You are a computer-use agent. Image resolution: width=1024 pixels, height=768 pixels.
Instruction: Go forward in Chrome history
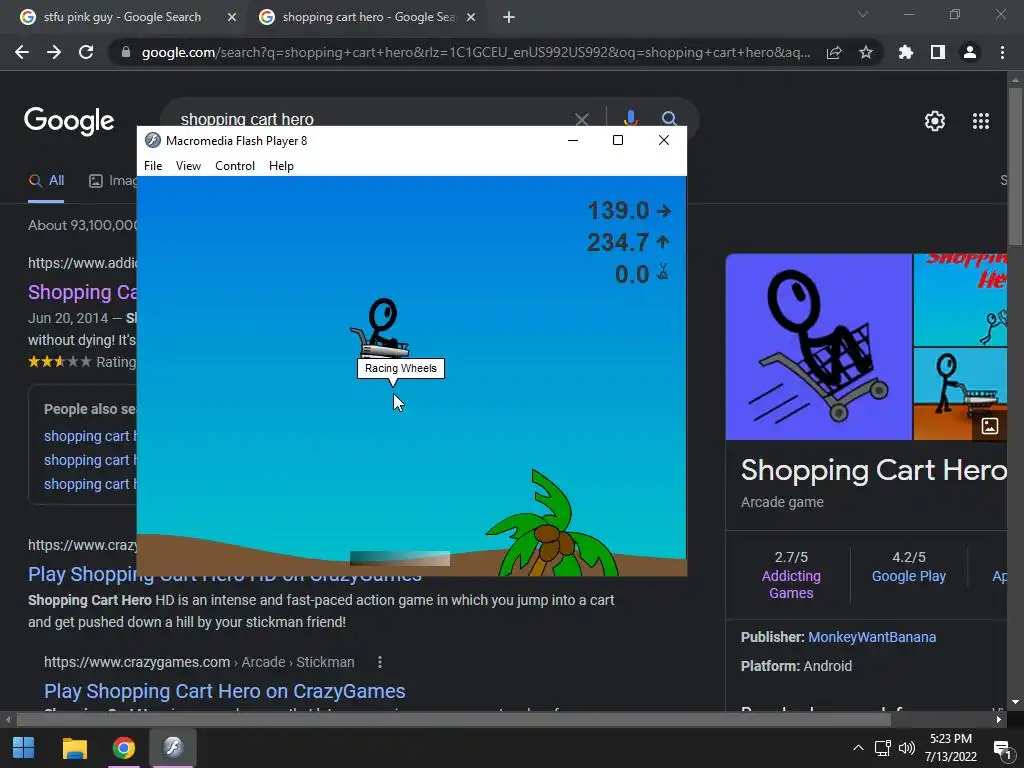pos(54,52)
